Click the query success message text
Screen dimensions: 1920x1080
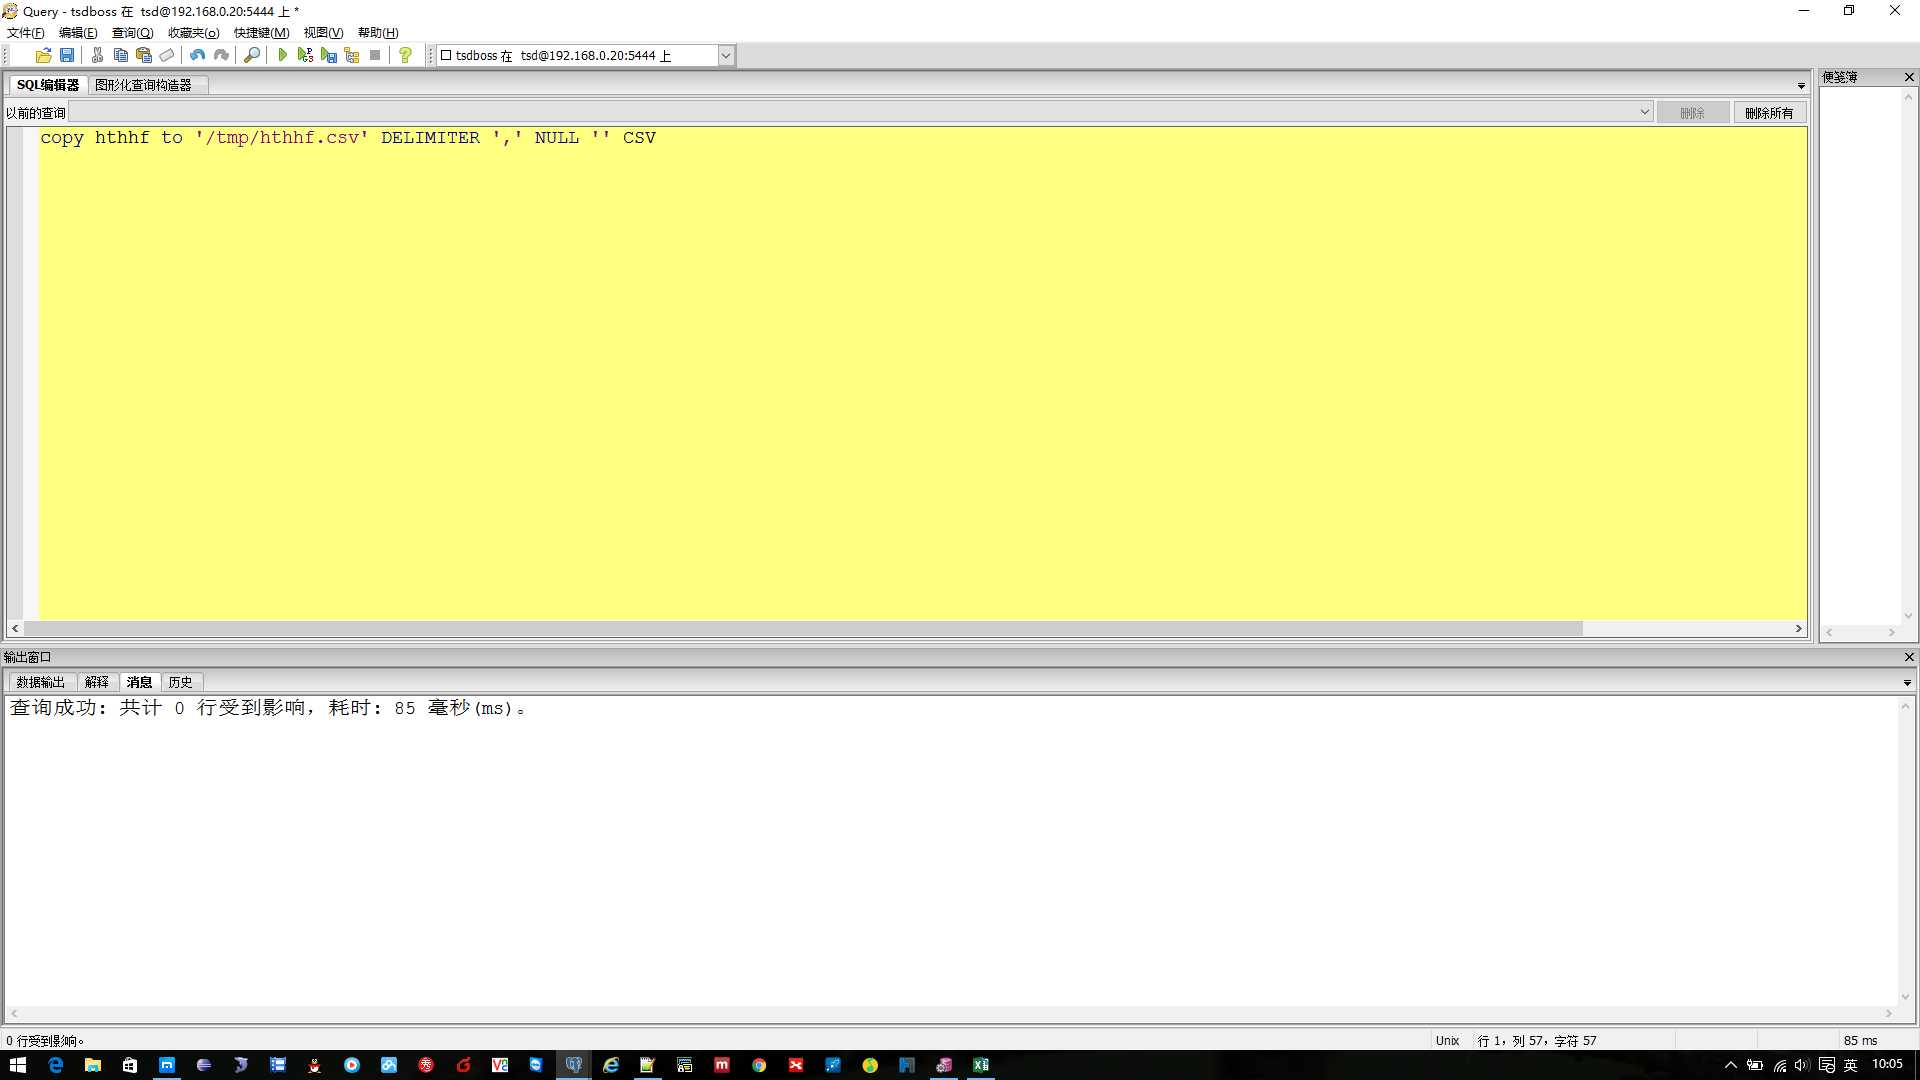(267, 708)
